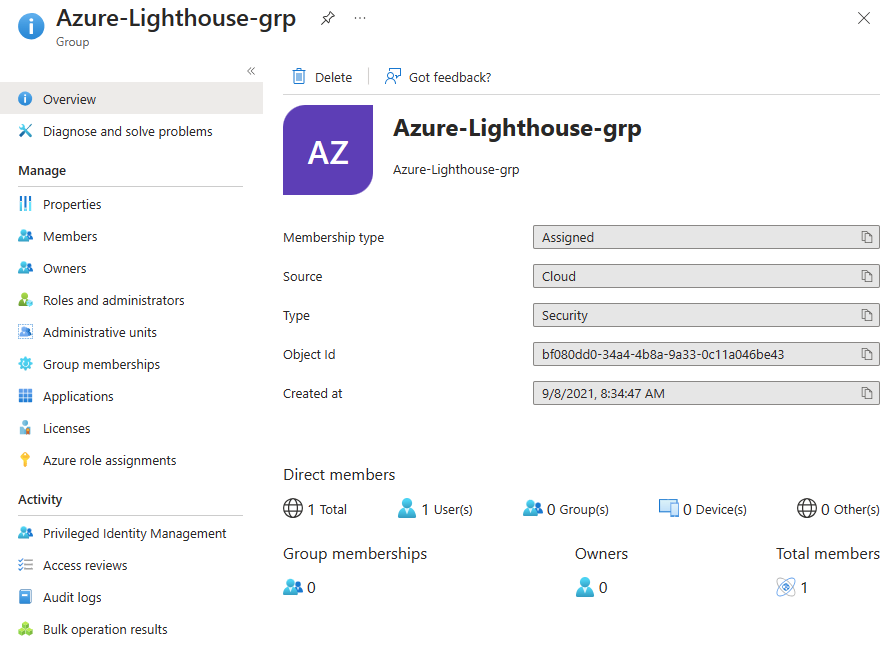Screen dimensions: 890x653
Task: Open Got feedback? link
Action: pos(450,77)
